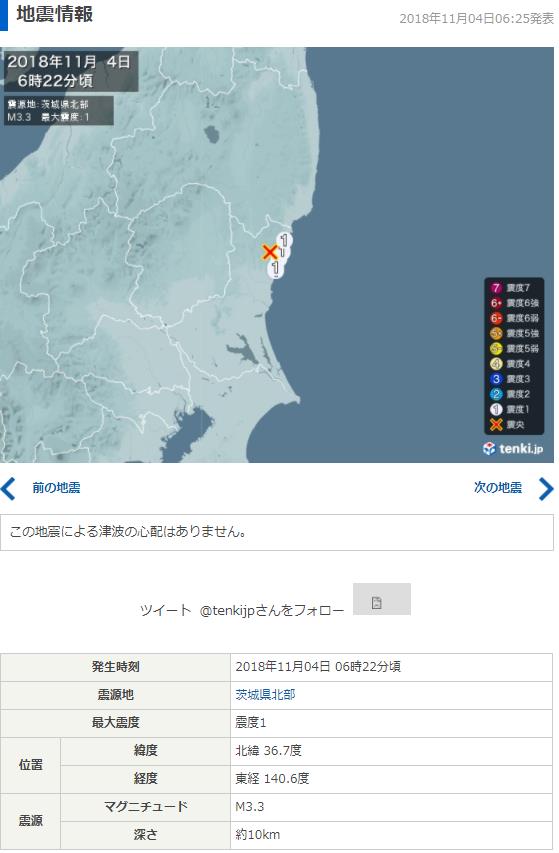
Task: Open the 次の地震 link
Action: click(x=498, y=487)
